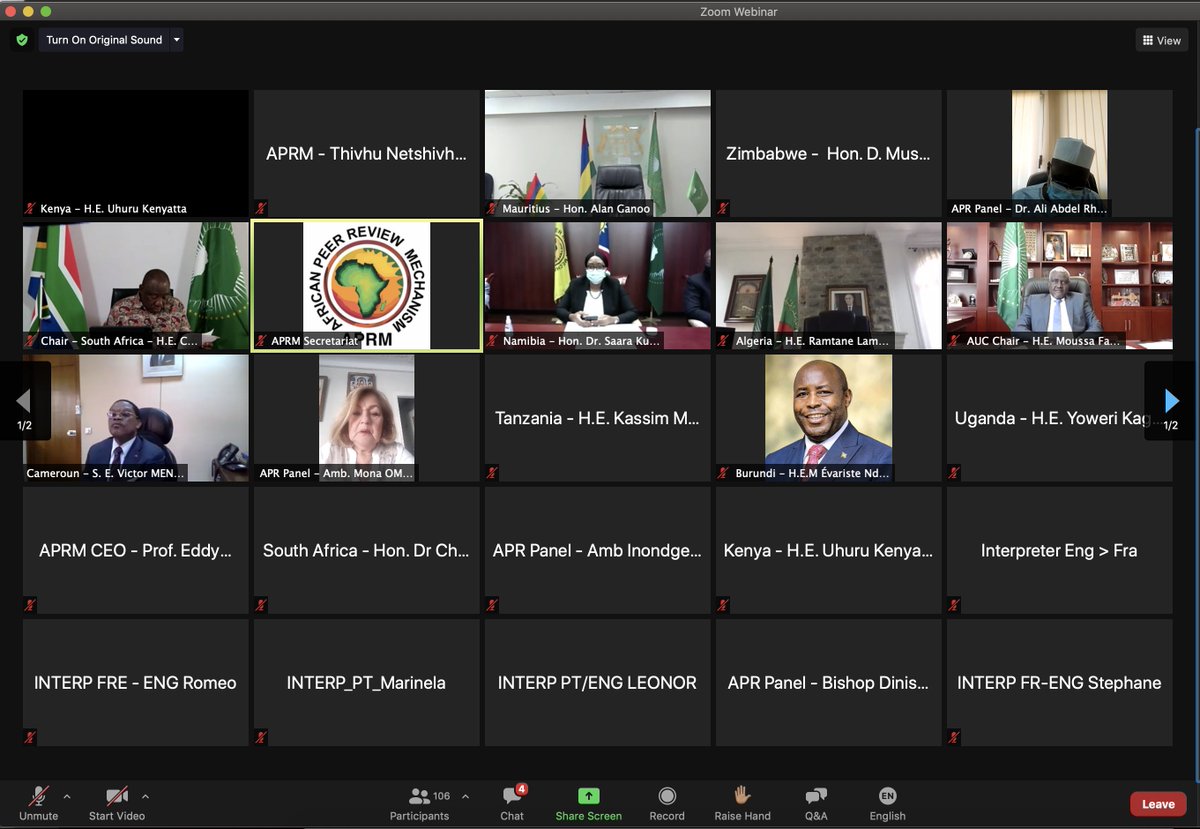Viewport: 1200px width, 829px height.
Task: Click APR Panel - Bishop Dinis tile
Action: coord(828,682)
